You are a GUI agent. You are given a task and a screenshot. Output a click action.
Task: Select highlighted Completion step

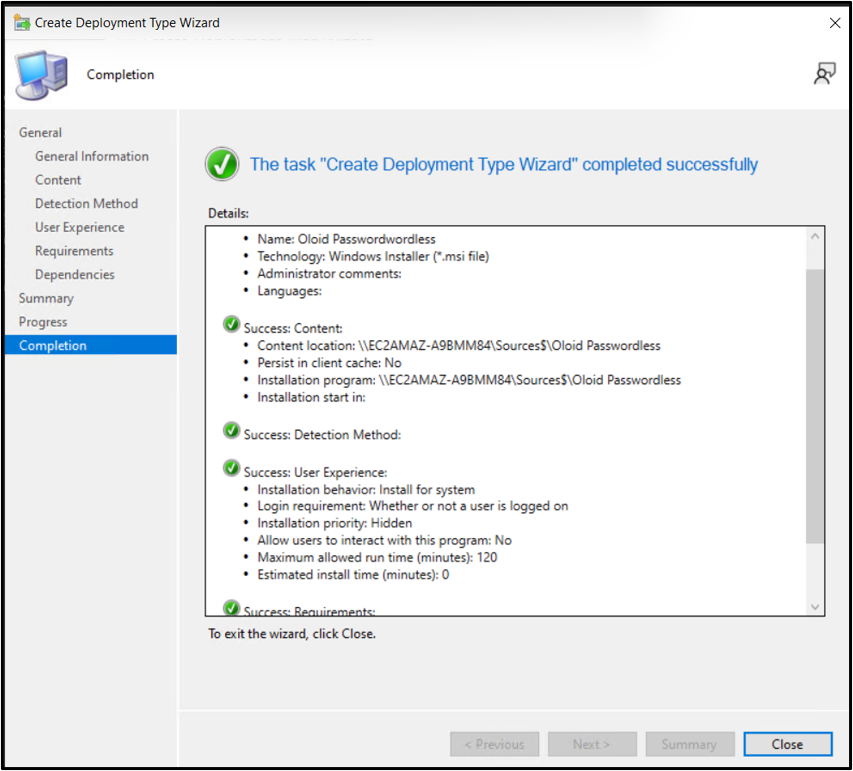[91, 345]
